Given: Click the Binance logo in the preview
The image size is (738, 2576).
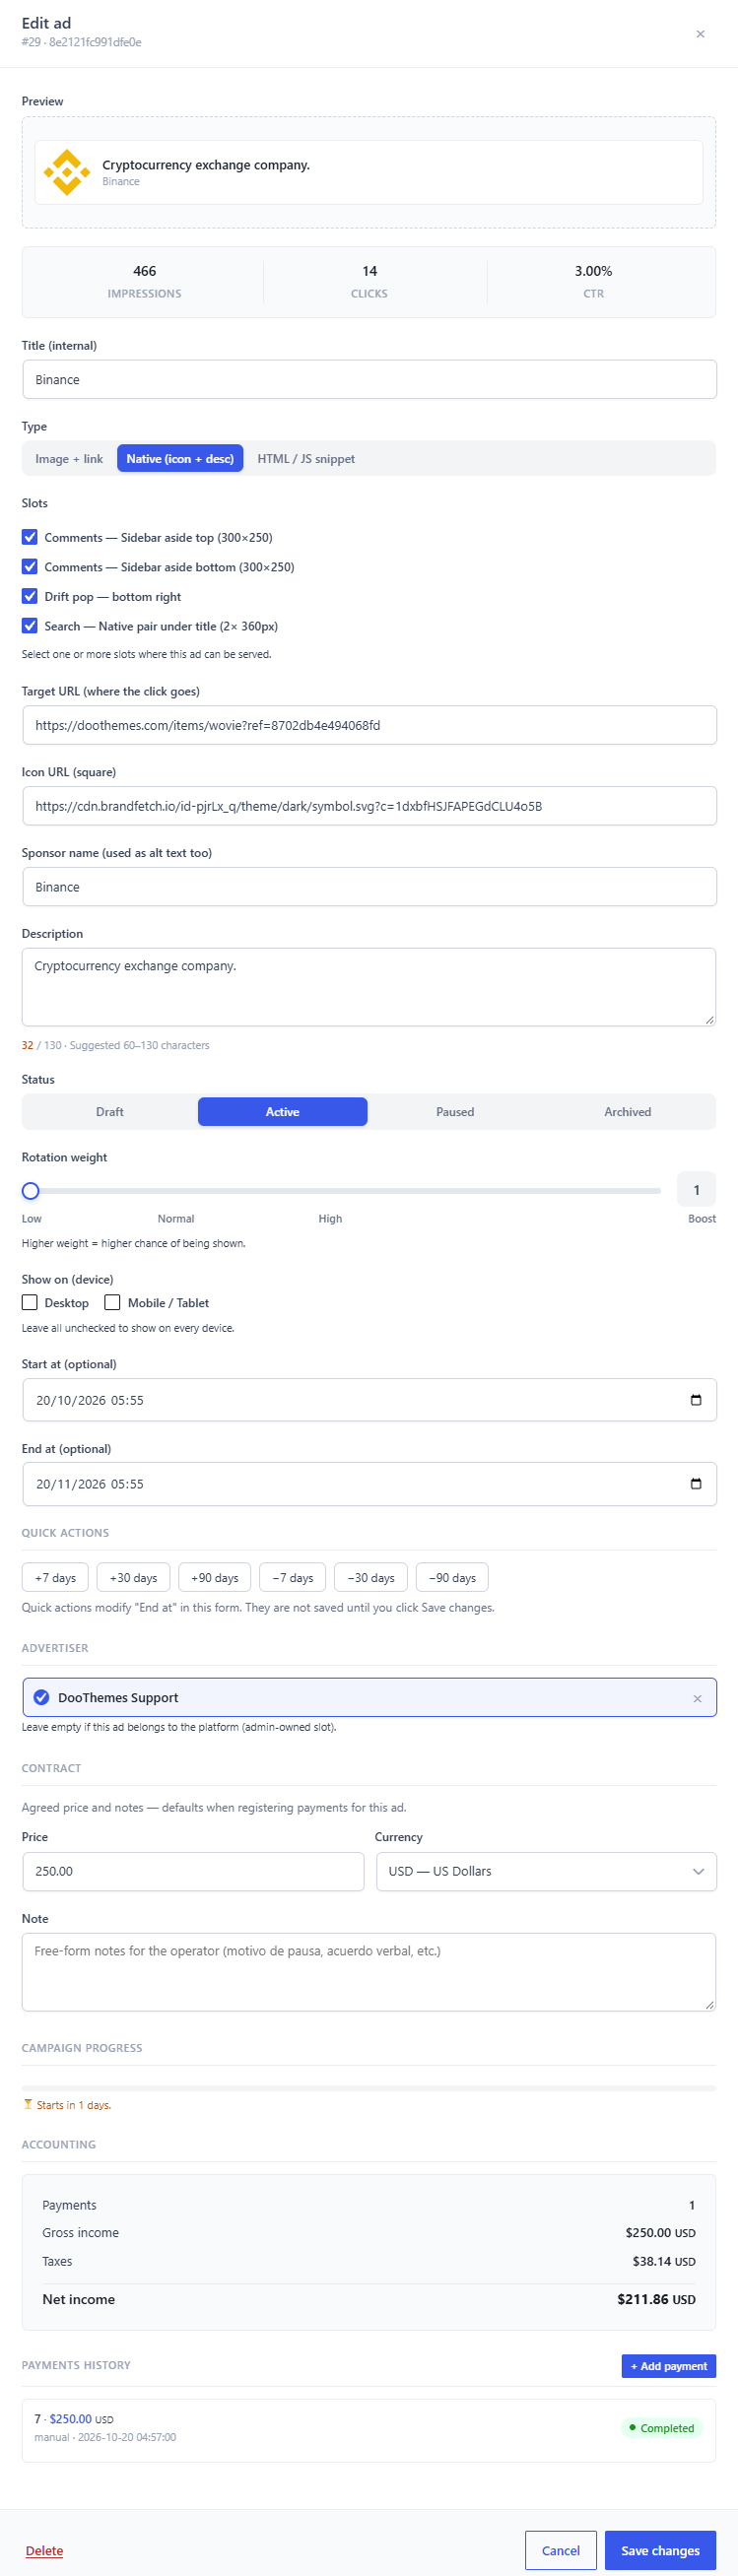Looking at the screenshot, I should (x=67, y=172).
